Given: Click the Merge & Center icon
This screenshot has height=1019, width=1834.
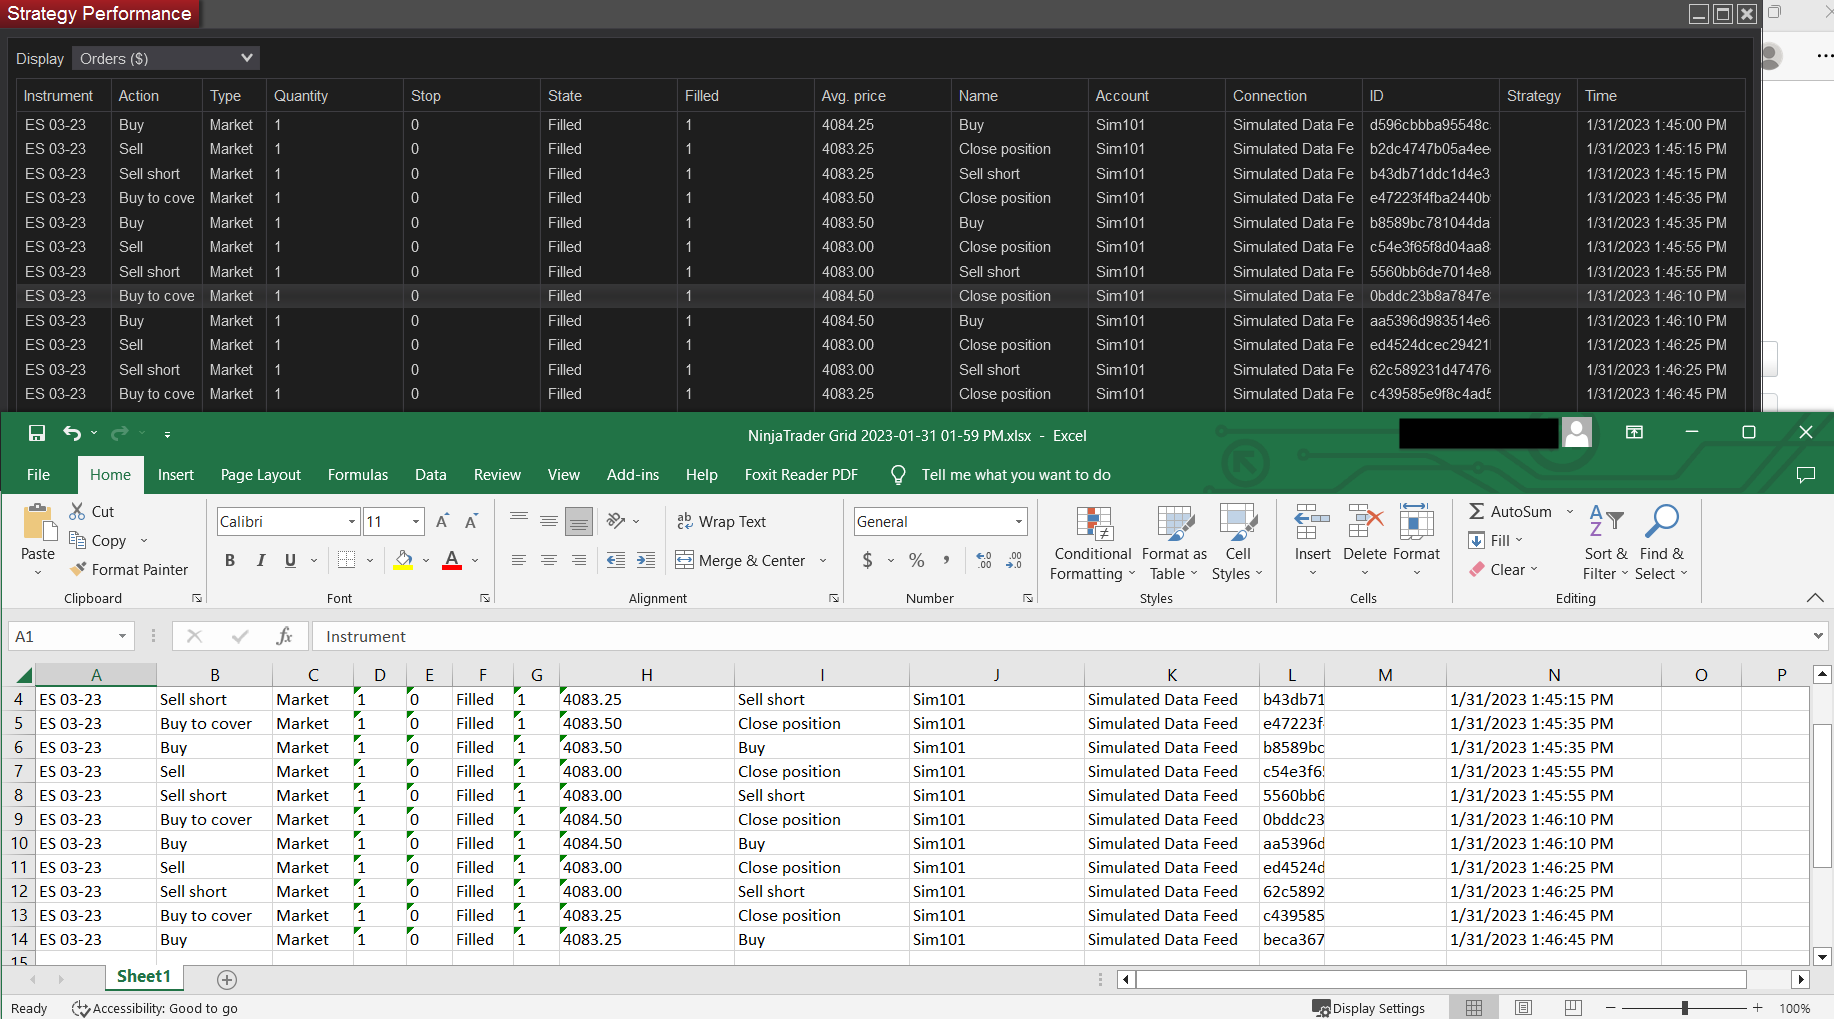Looking at the screenshot, I should pos(685,560).
